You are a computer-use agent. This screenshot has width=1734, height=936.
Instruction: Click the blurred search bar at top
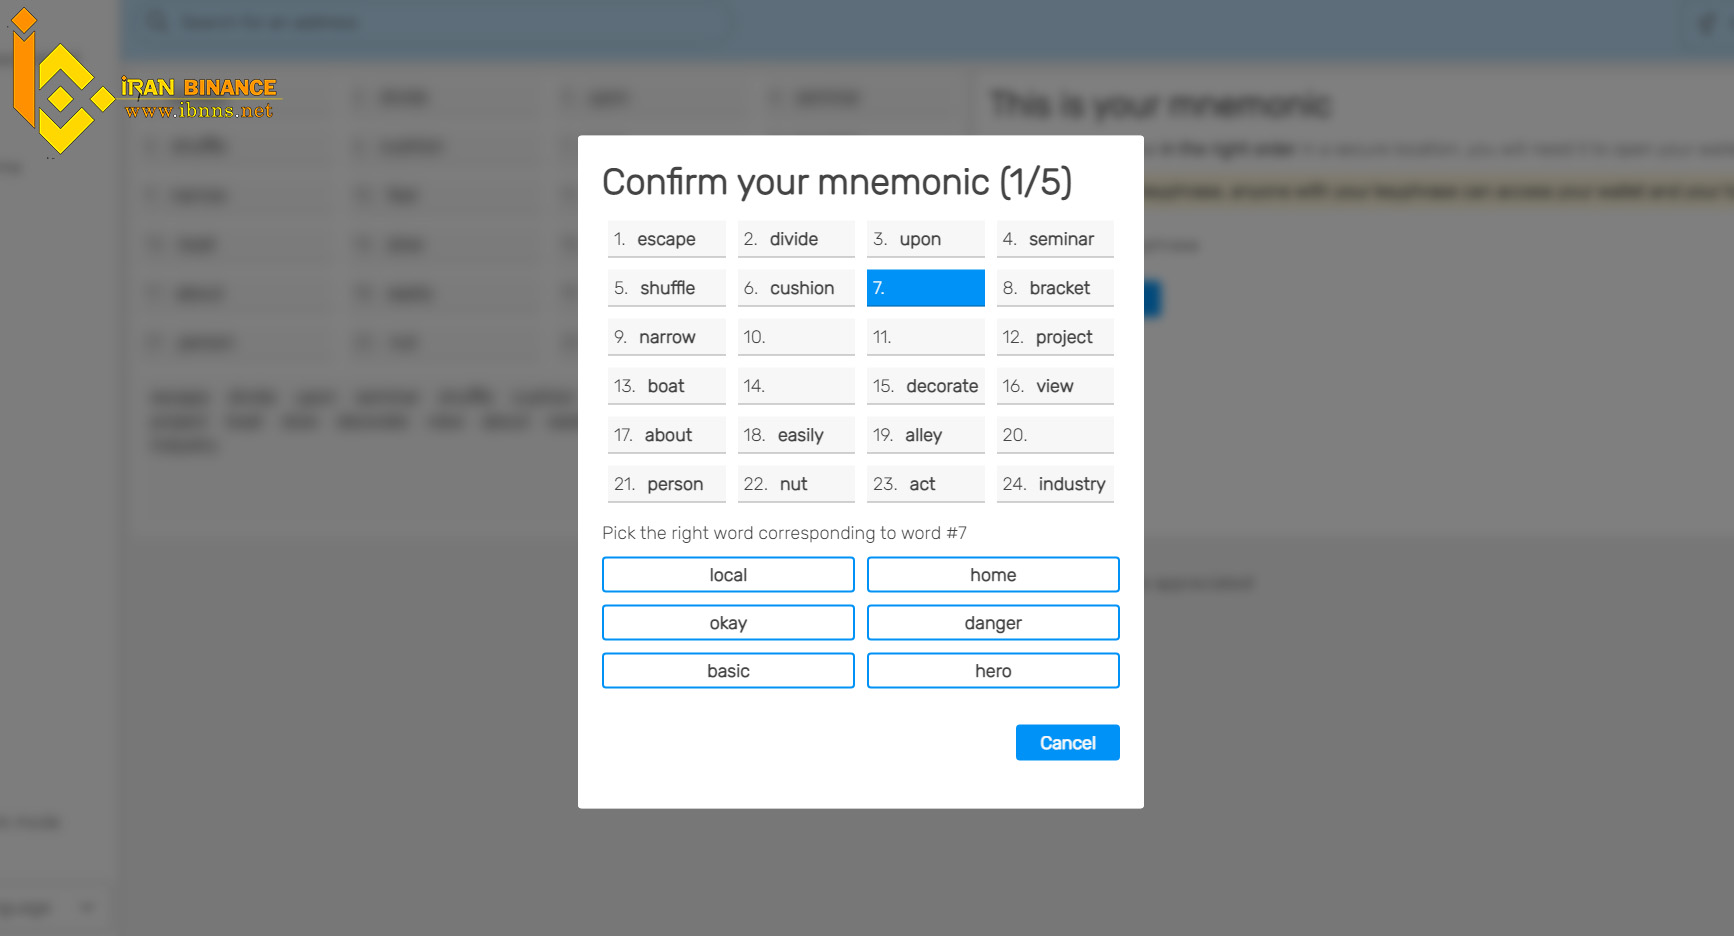click(435, 22)
